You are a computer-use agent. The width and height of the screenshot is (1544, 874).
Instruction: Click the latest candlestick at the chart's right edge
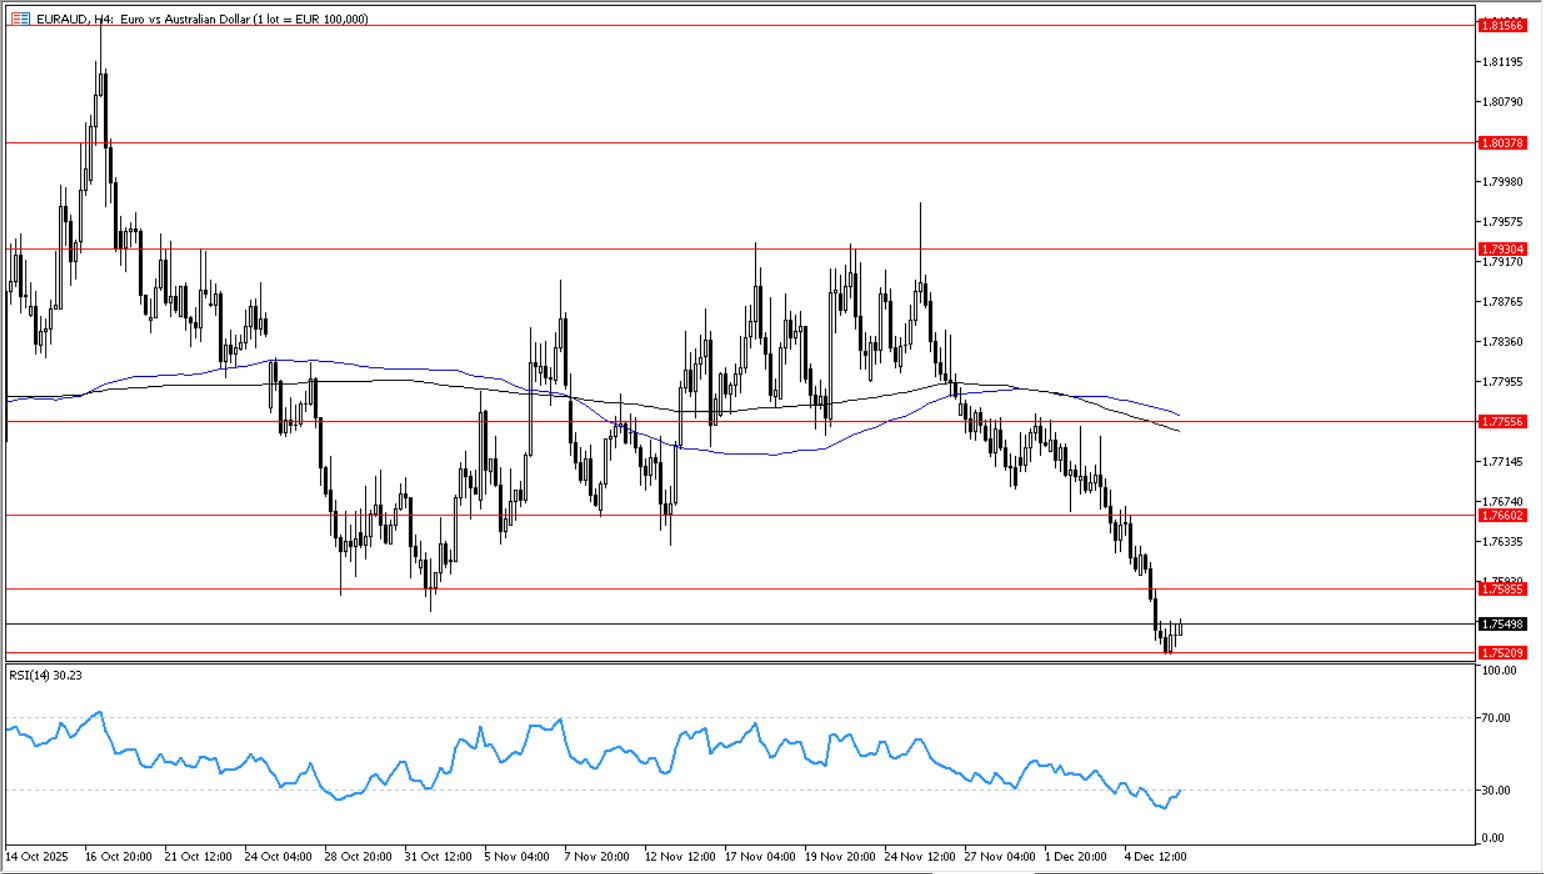pyautogui.click(x=1181, y=627)
